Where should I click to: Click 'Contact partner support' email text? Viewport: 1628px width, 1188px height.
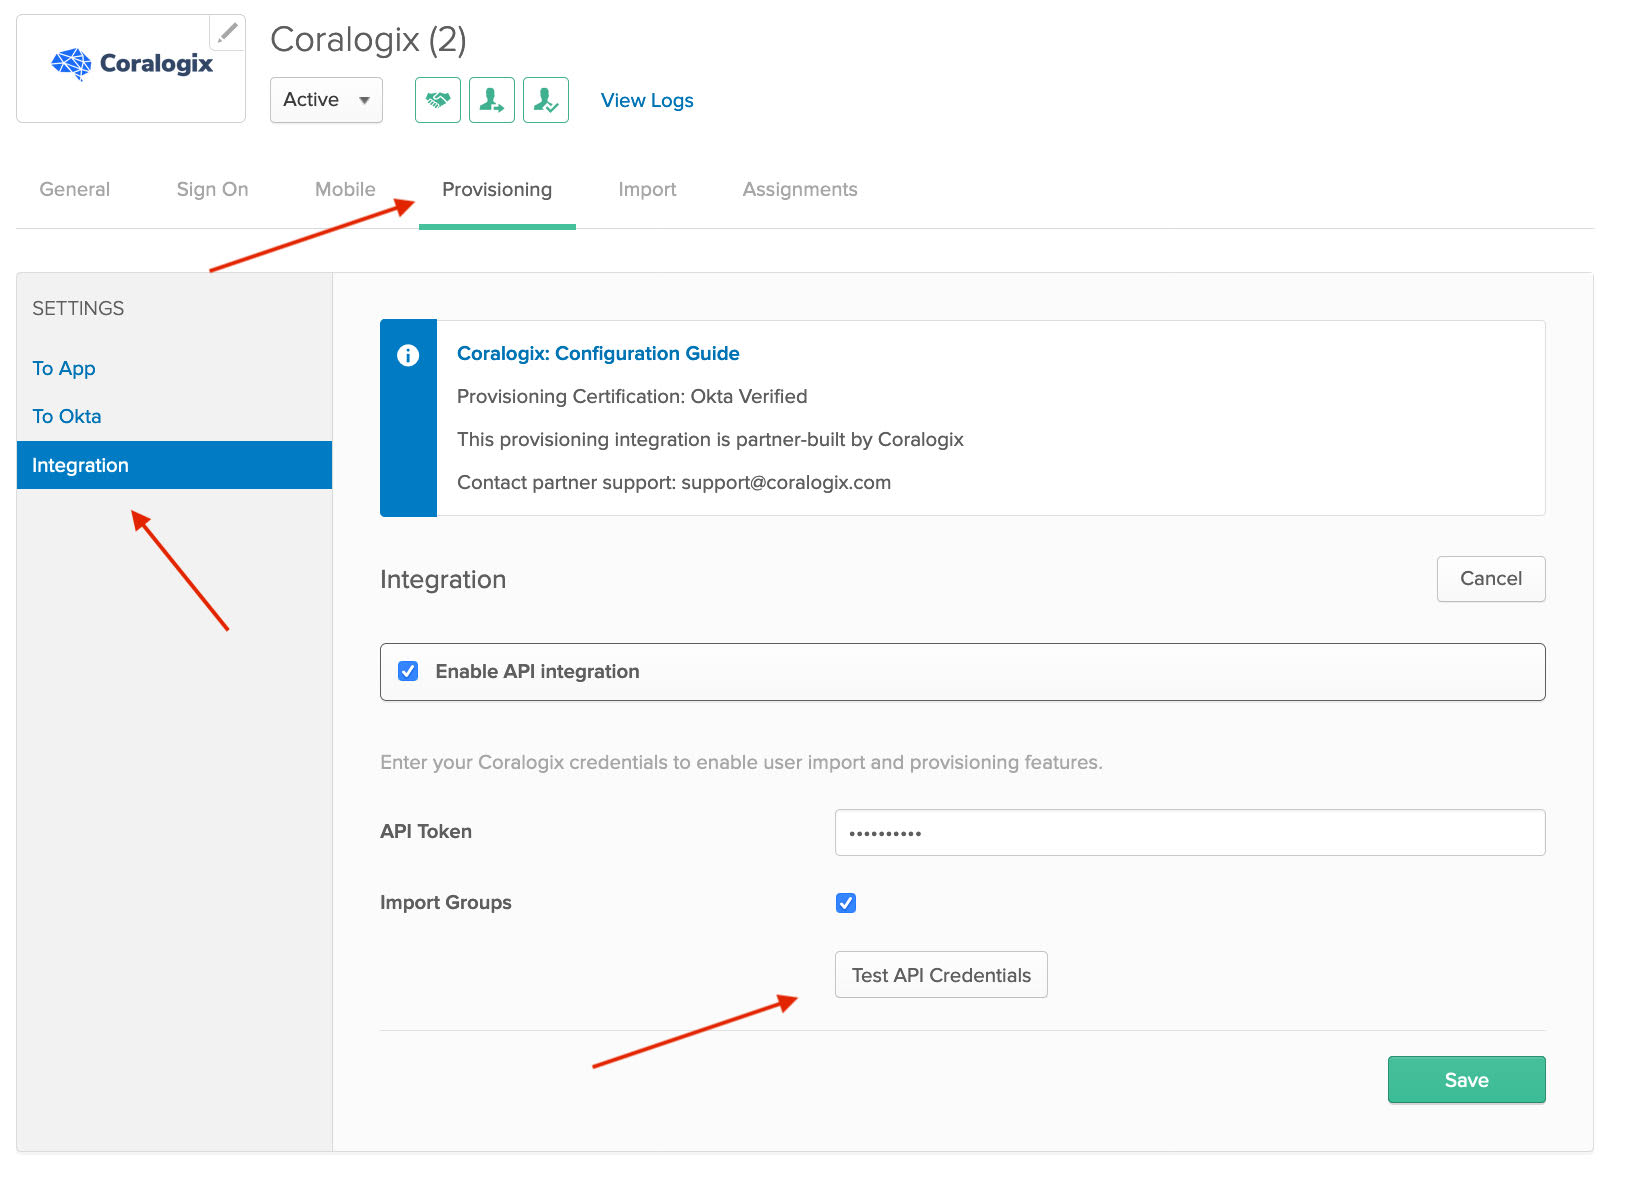click(674, 482)
